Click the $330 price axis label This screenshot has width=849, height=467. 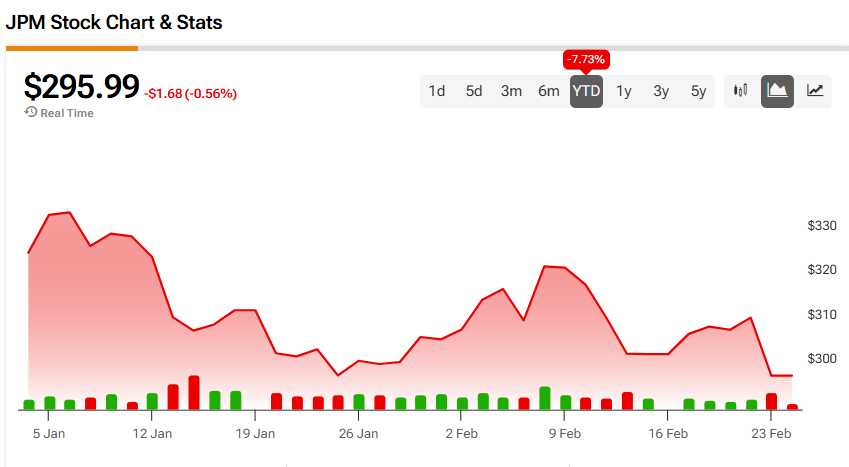[822, 225]
